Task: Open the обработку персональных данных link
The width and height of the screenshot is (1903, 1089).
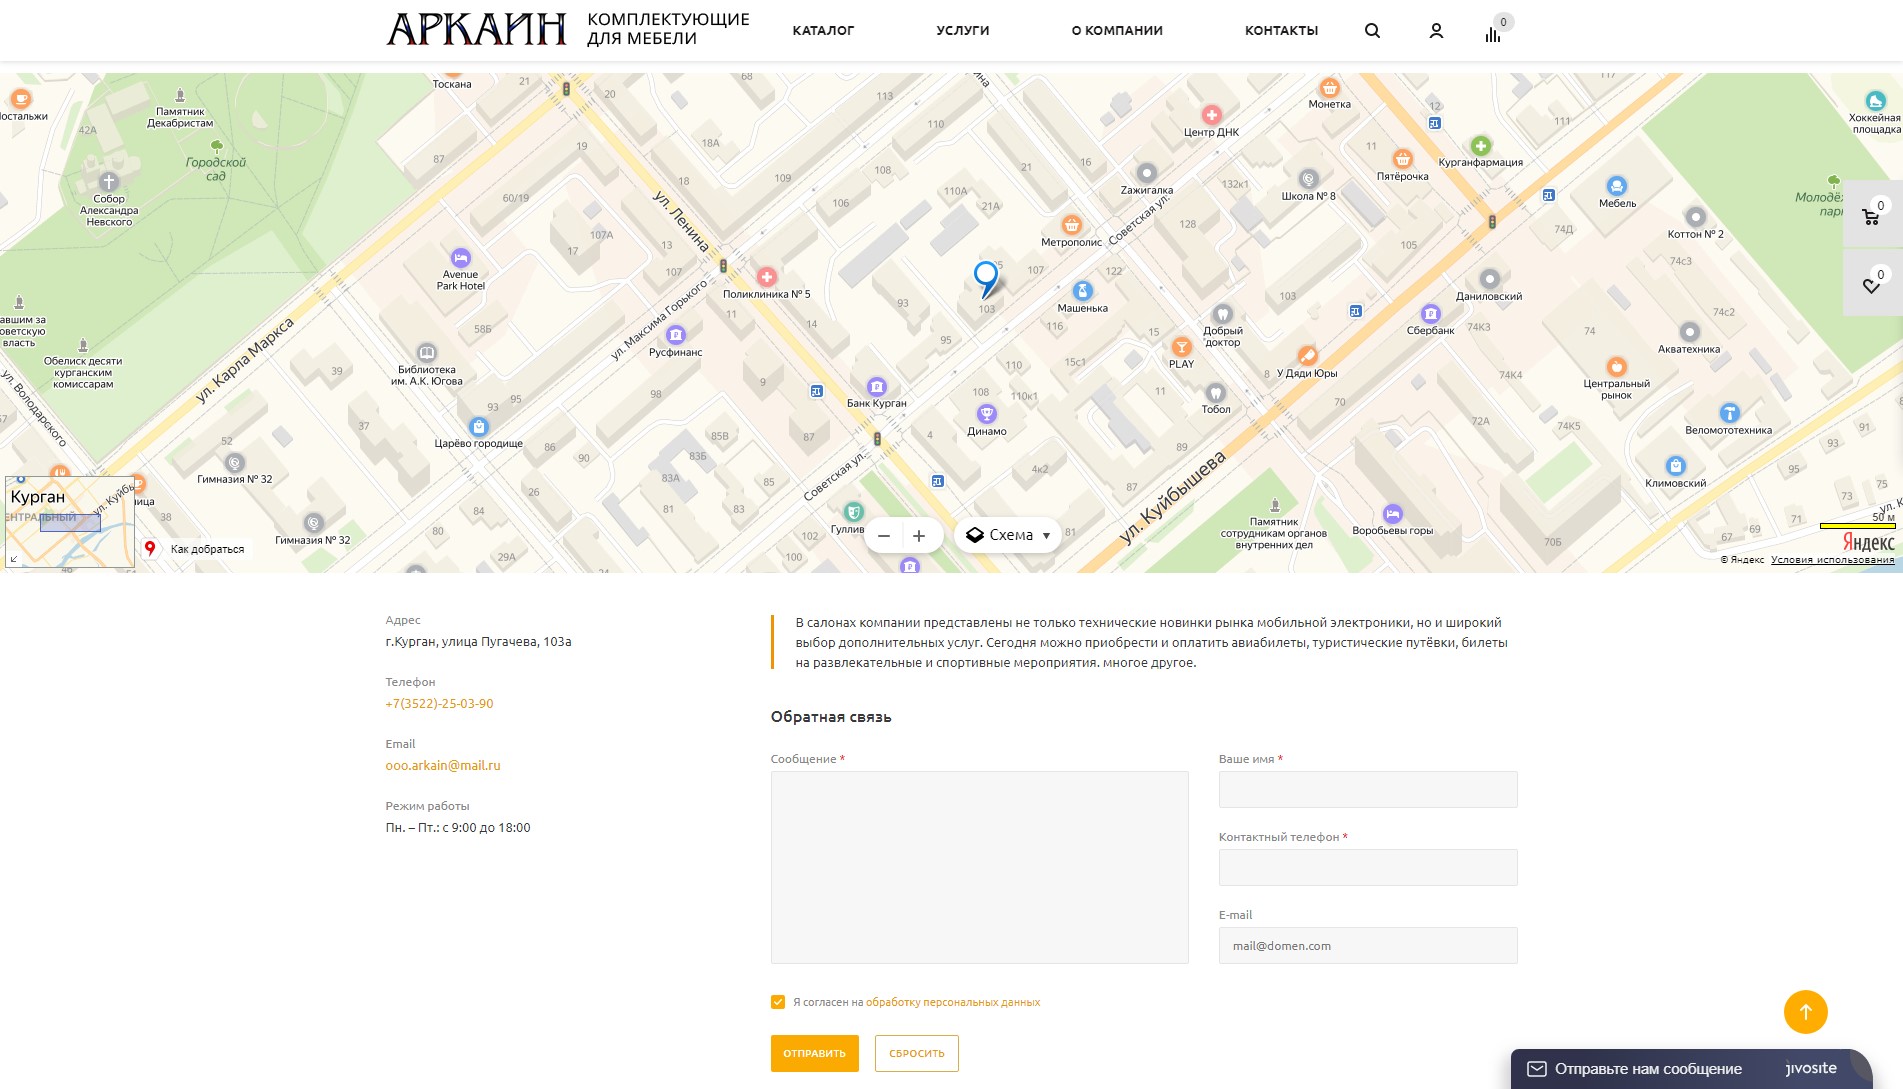Action: tap(953, 1002)
